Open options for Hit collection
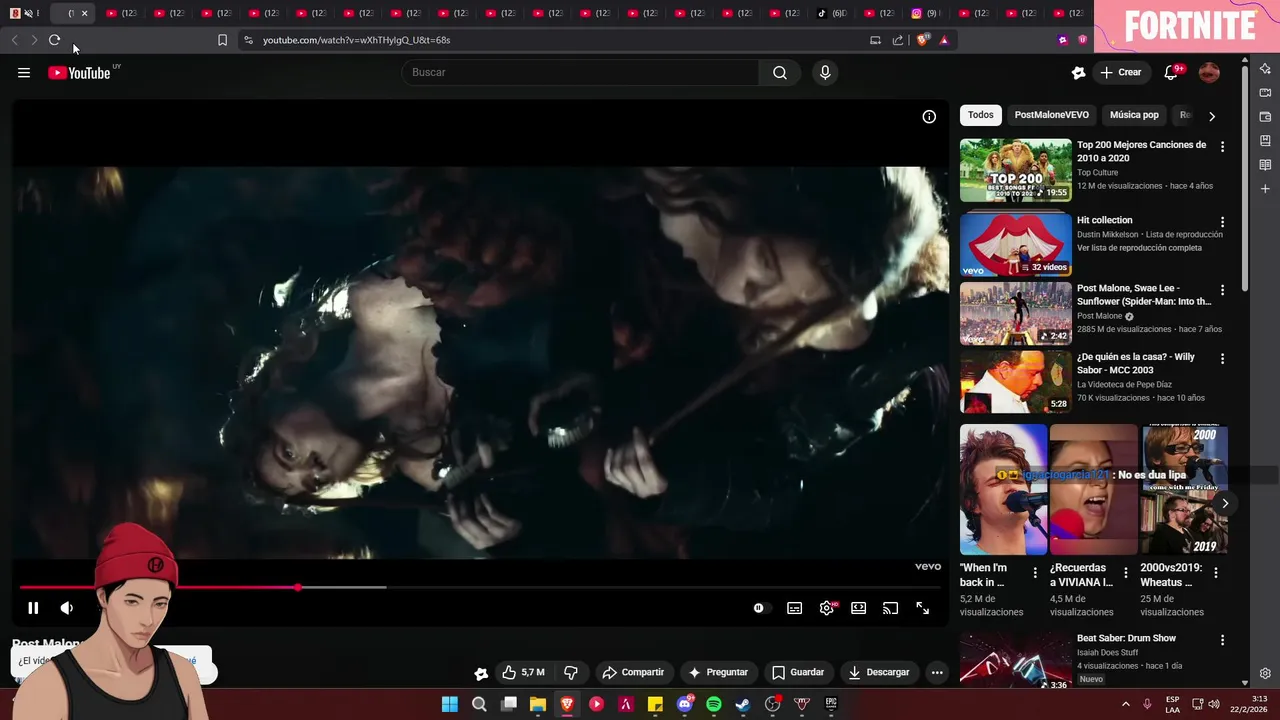Viewport: 1280px width, 720px height. pos(1222,222)
